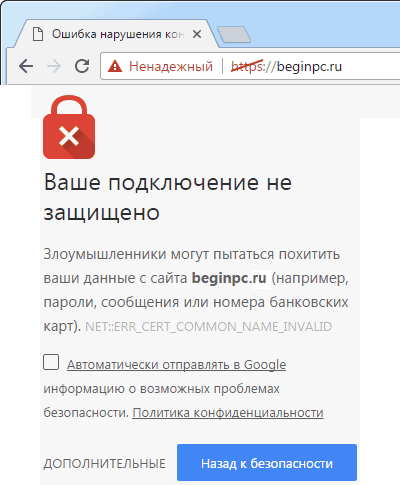This screenshot has width=400, height=485.
Task: Click the forward navigation arrow
Action: click(x=54, y=66)
